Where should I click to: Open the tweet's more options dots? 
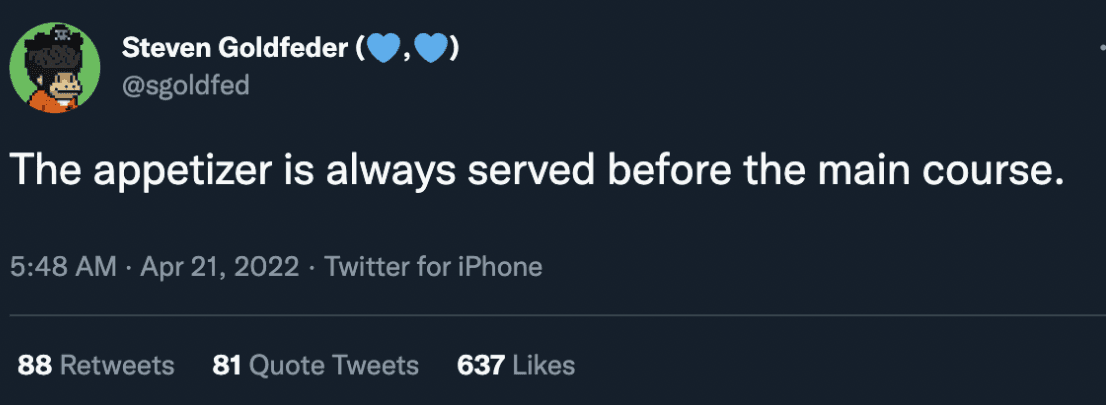point(1101,48)
